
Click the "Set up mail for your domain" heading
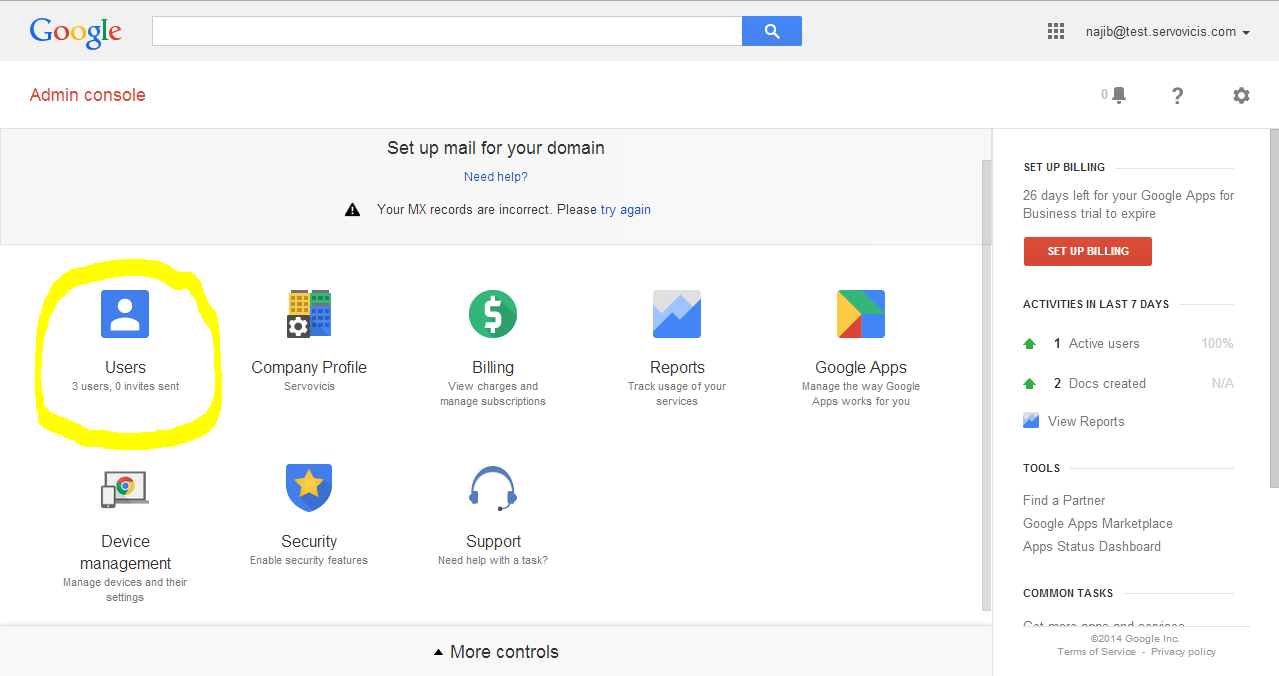[x=496, y=148]
